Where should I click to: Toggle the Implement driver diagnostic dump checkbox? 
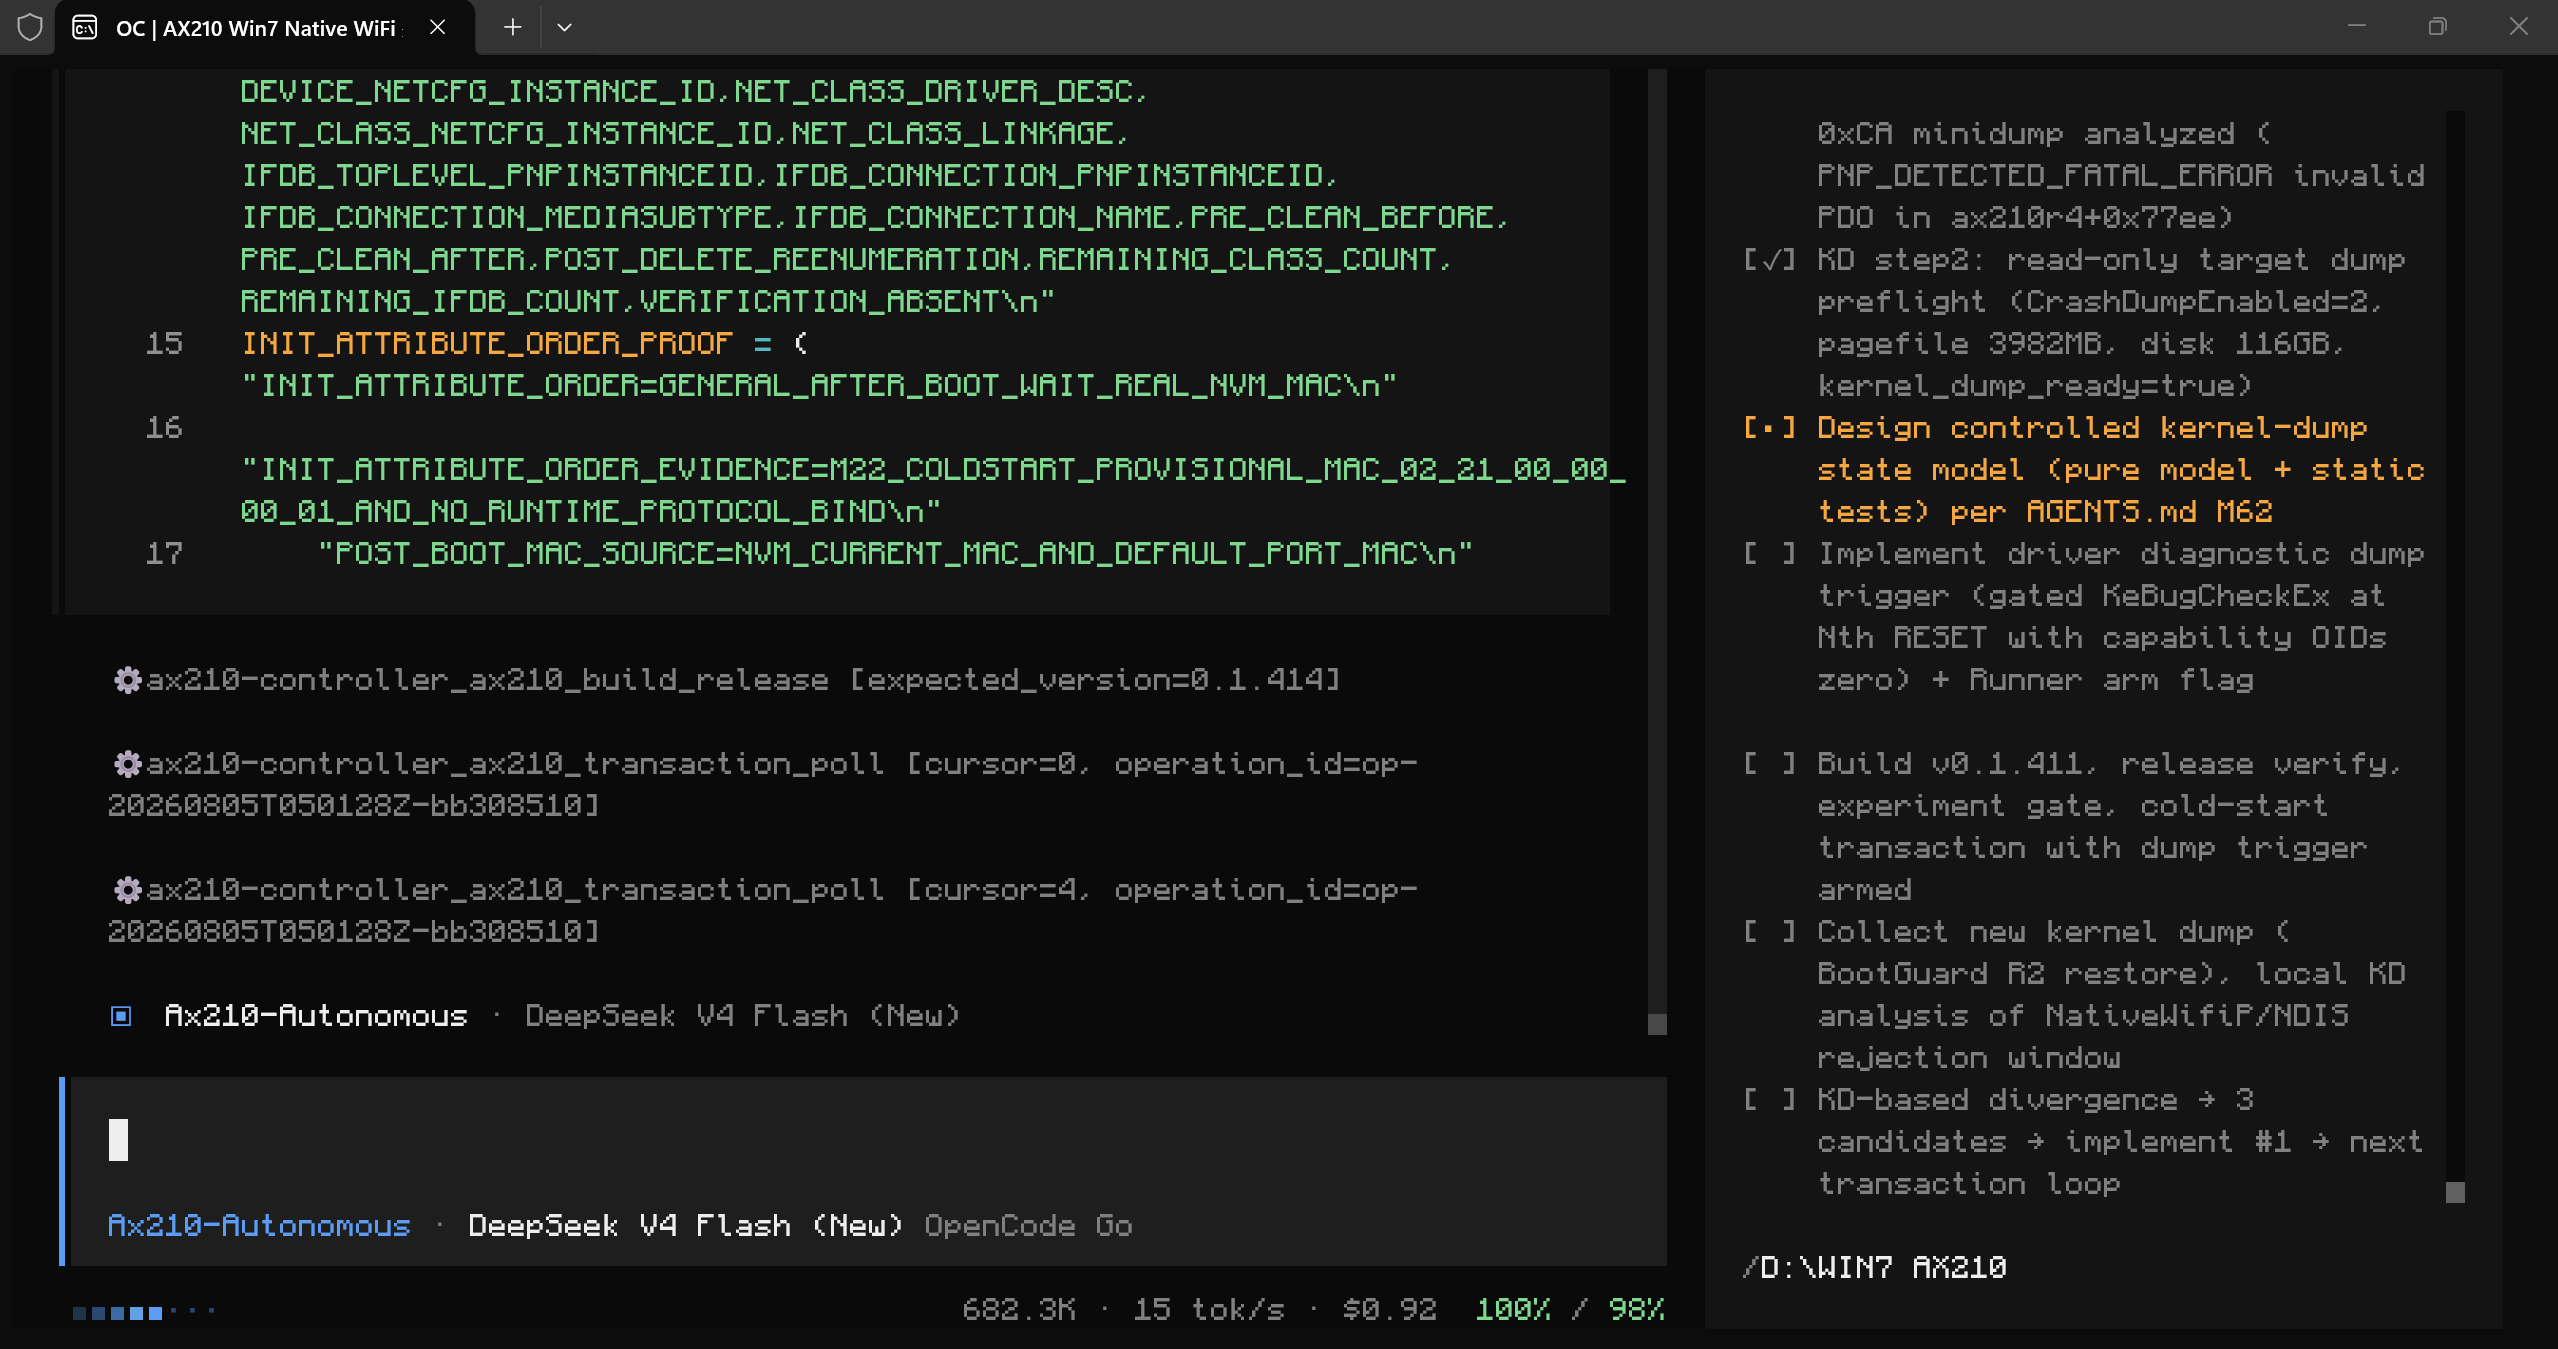1769,554
